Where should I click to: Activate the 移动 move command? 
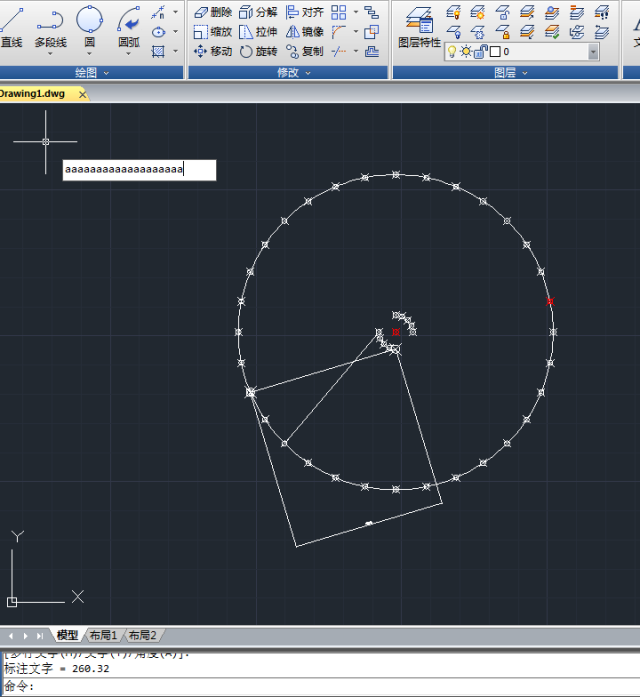click(213, 52)
